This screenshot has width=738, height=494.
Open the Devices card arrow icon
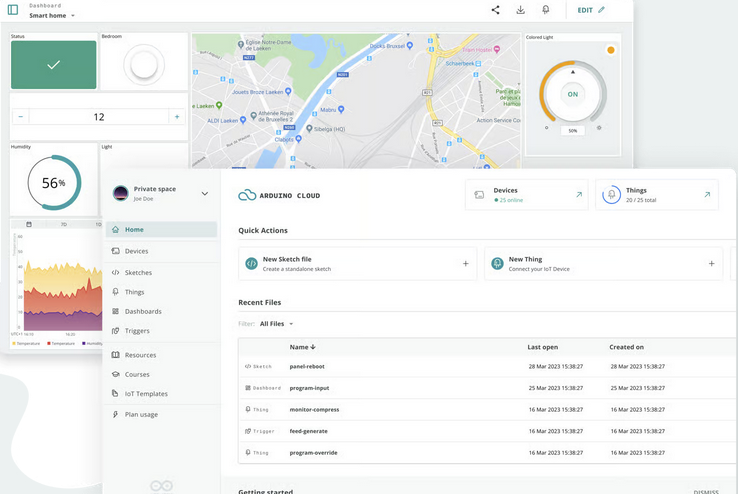578,195
